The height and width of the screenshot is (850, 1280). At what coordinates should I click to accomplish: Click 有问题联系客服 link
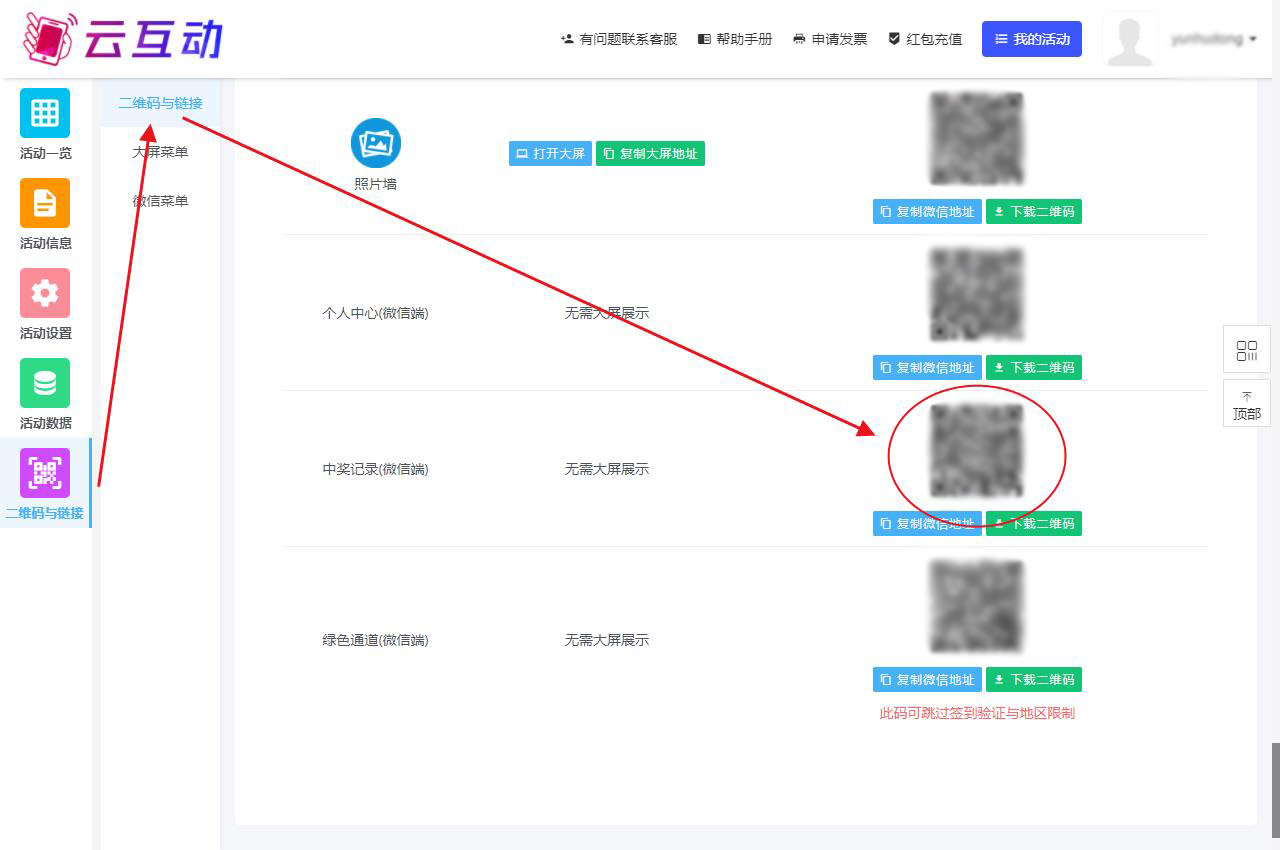click(619, 39)
